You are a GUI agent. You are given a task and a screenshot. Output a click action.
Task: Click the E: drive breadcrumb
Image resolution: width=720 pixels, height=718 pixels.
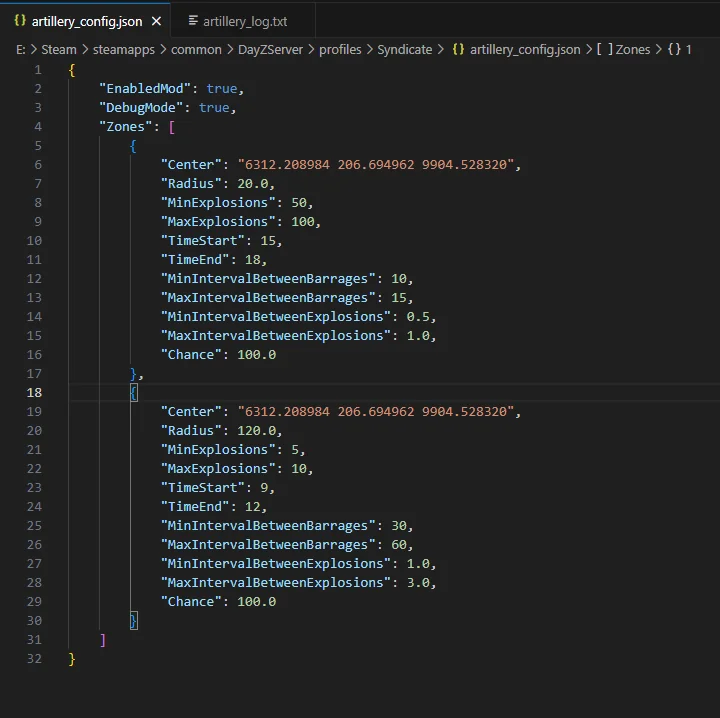pyautogui.click(x=20, y=49)
